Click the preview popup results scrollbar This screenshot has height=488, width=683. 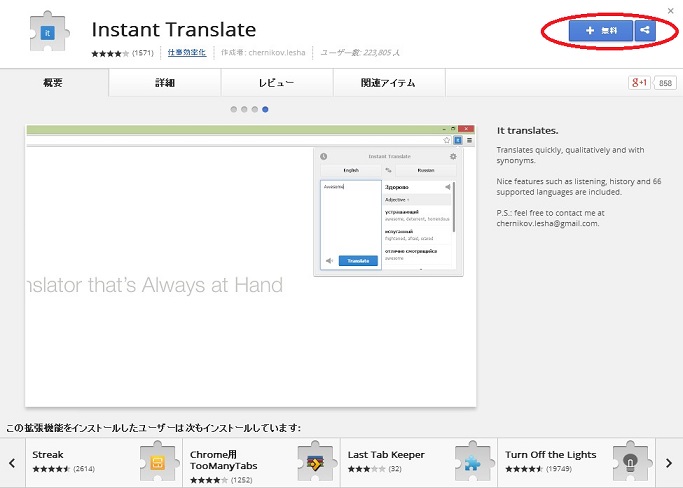454,207
